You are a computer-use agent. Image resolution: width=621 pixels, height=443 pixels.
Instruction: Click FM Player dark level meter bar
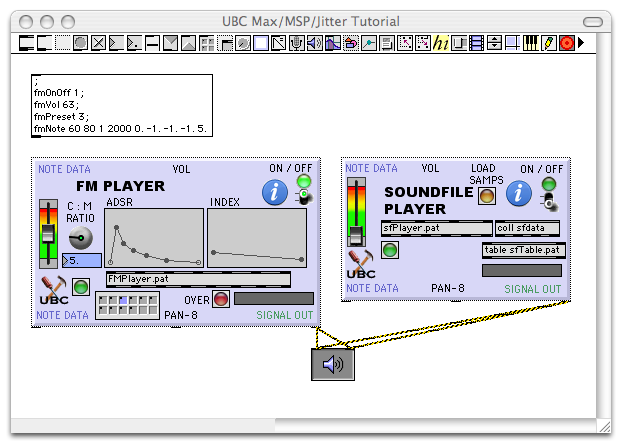pyautogui.click(x=274, y=299)
